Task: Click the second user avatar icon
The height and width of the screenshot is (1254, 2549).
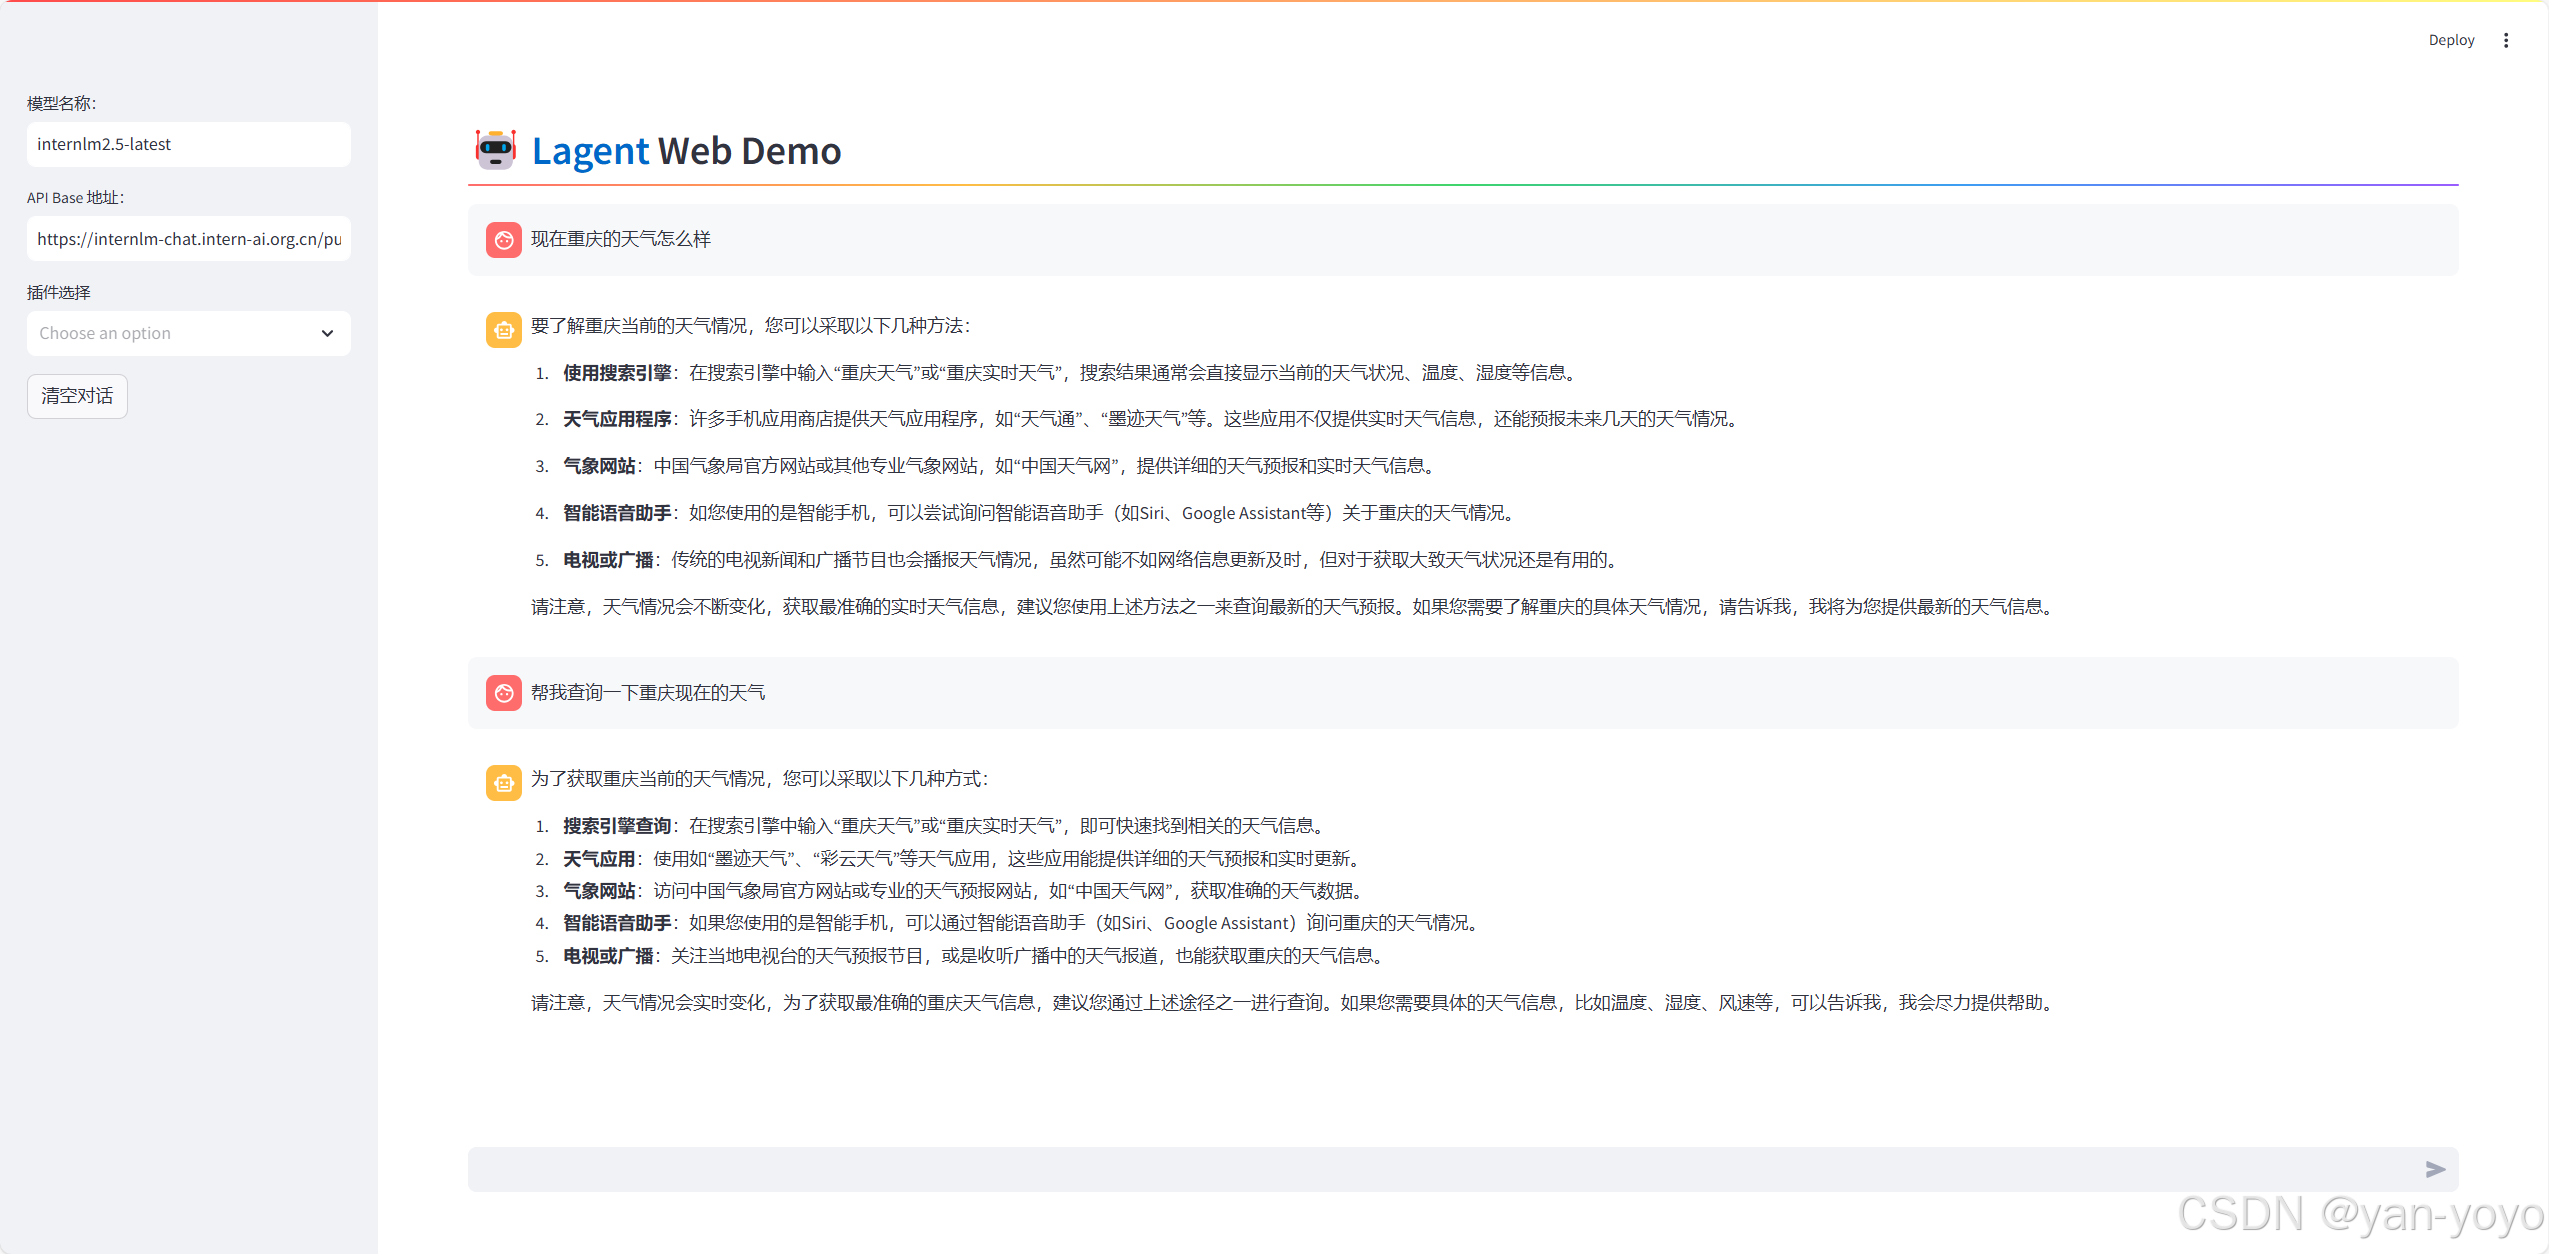Action: (x=503, y=693)
